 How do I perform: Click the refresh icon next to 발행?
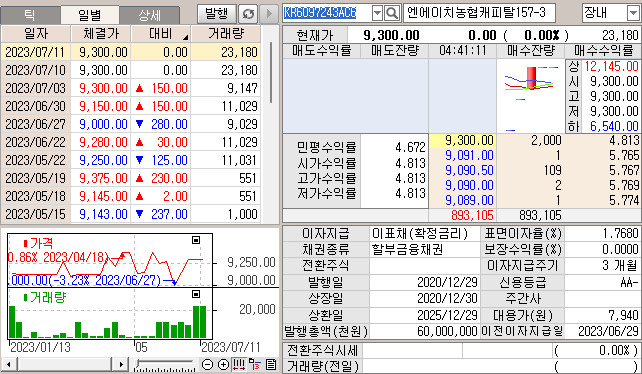(248, 14)
